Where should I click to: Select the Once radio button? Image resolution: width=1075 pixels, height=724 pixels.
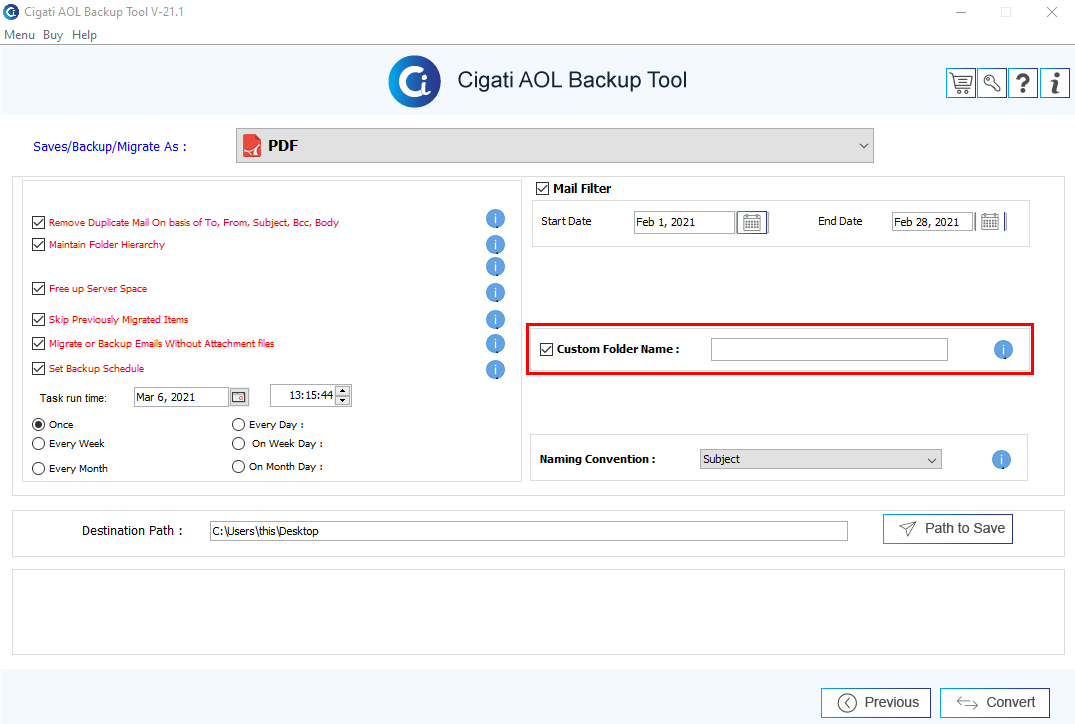(38, 424)
